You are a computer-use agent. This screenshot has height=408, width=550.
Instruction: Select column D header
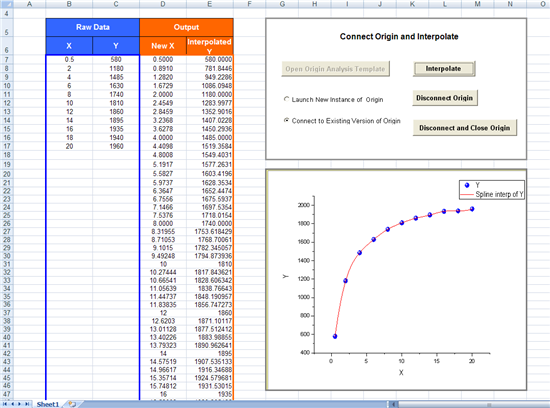[x=163, y=4]
